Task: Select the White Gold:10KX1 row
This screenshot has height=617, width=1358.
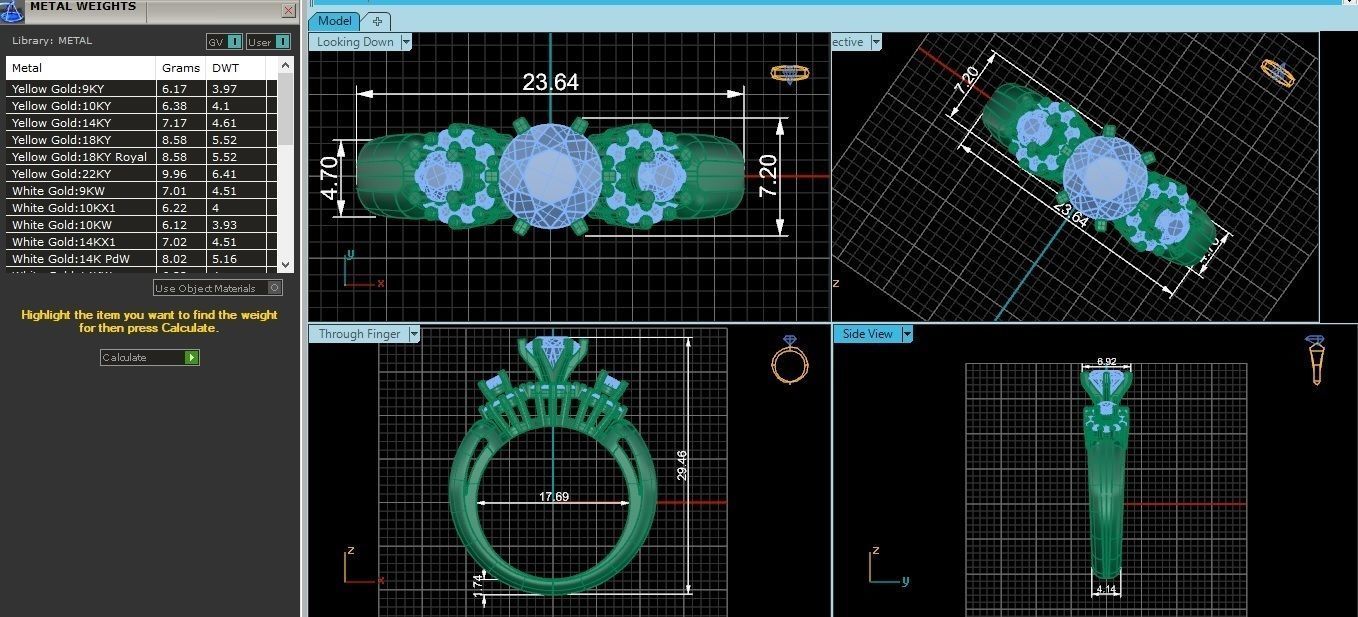Action: coord(141,208)
